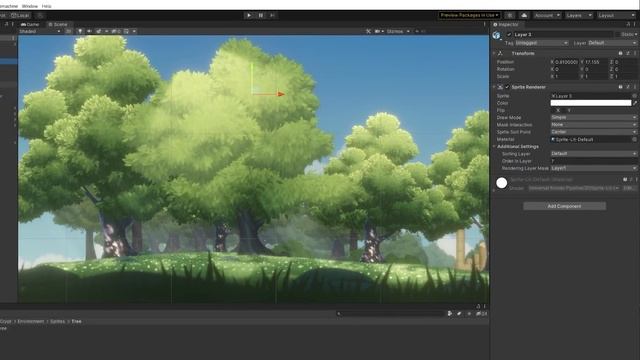Collapse the Additional Settings section
The width and height of the screenshot is (640, 360).
point(494,147)
